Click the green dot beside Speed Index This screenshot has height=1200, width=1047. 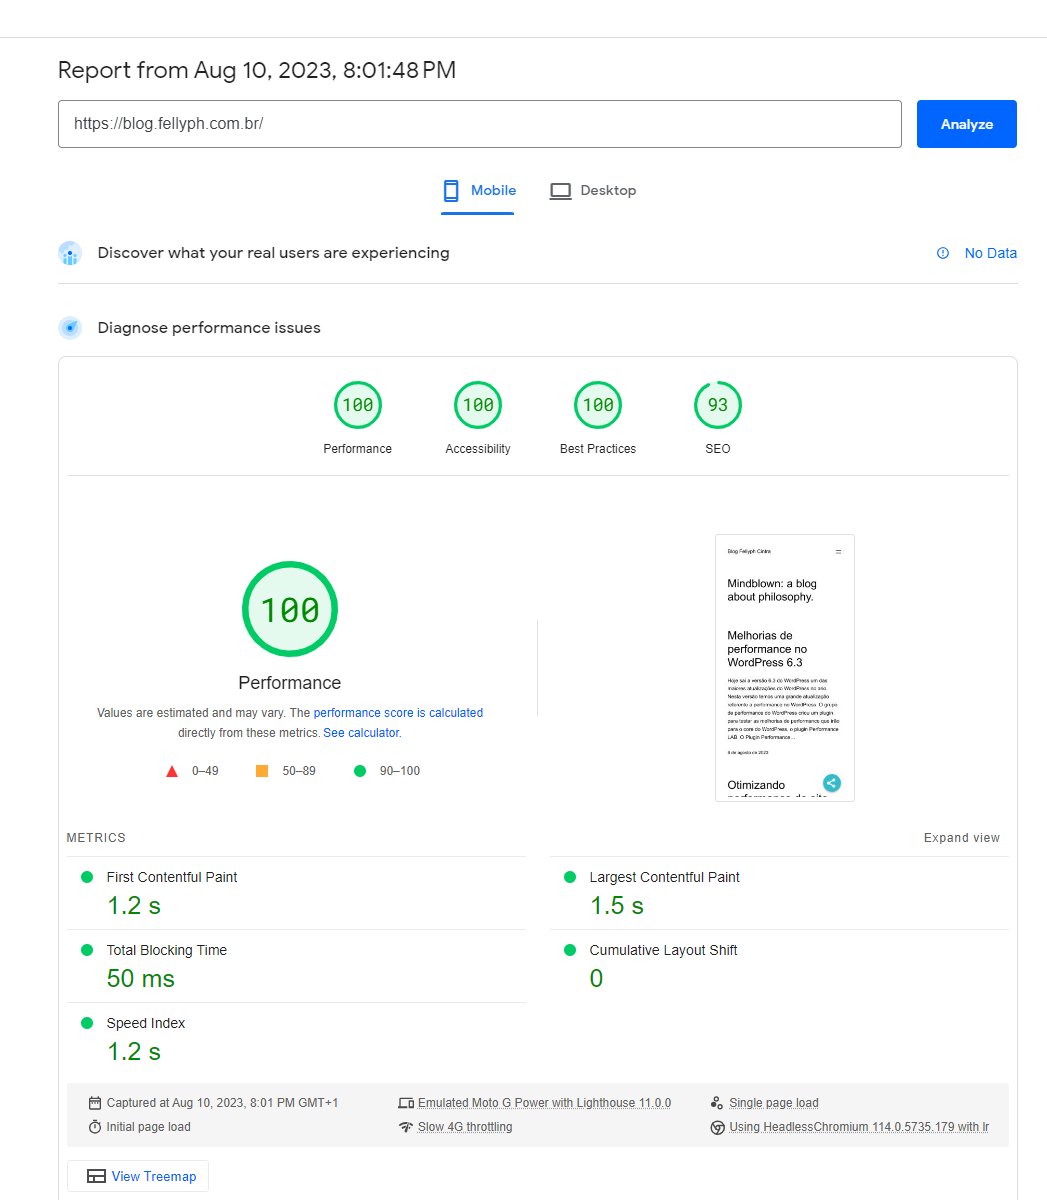pos(87,1023)
